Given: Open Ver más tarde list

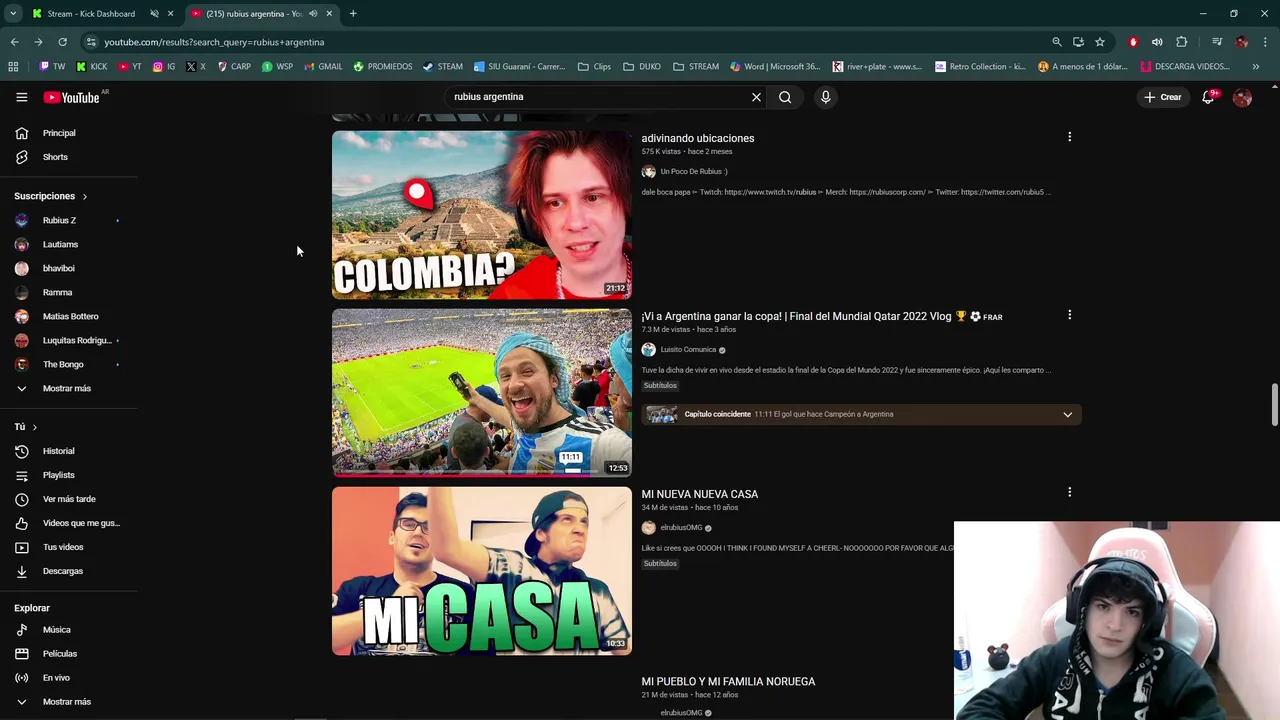Looking at the screenshot, I should click(68, 499).
